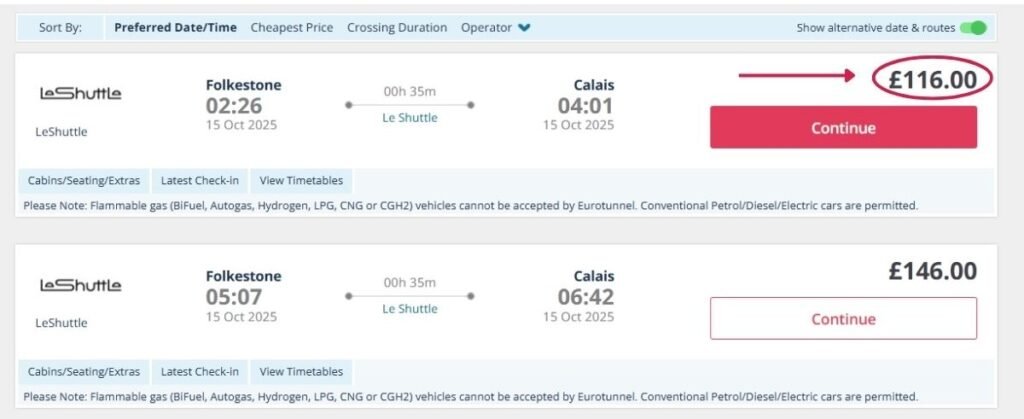Click the Le Shuttle link in second result
Image resolution: width=1024 pixels, height=419 pixels.
pos(410,309)
